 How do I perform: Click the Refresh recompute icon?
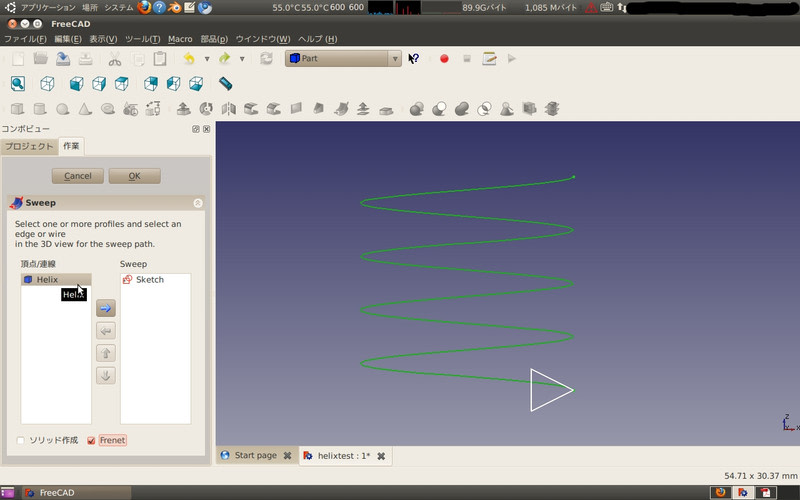coord(266,59)
